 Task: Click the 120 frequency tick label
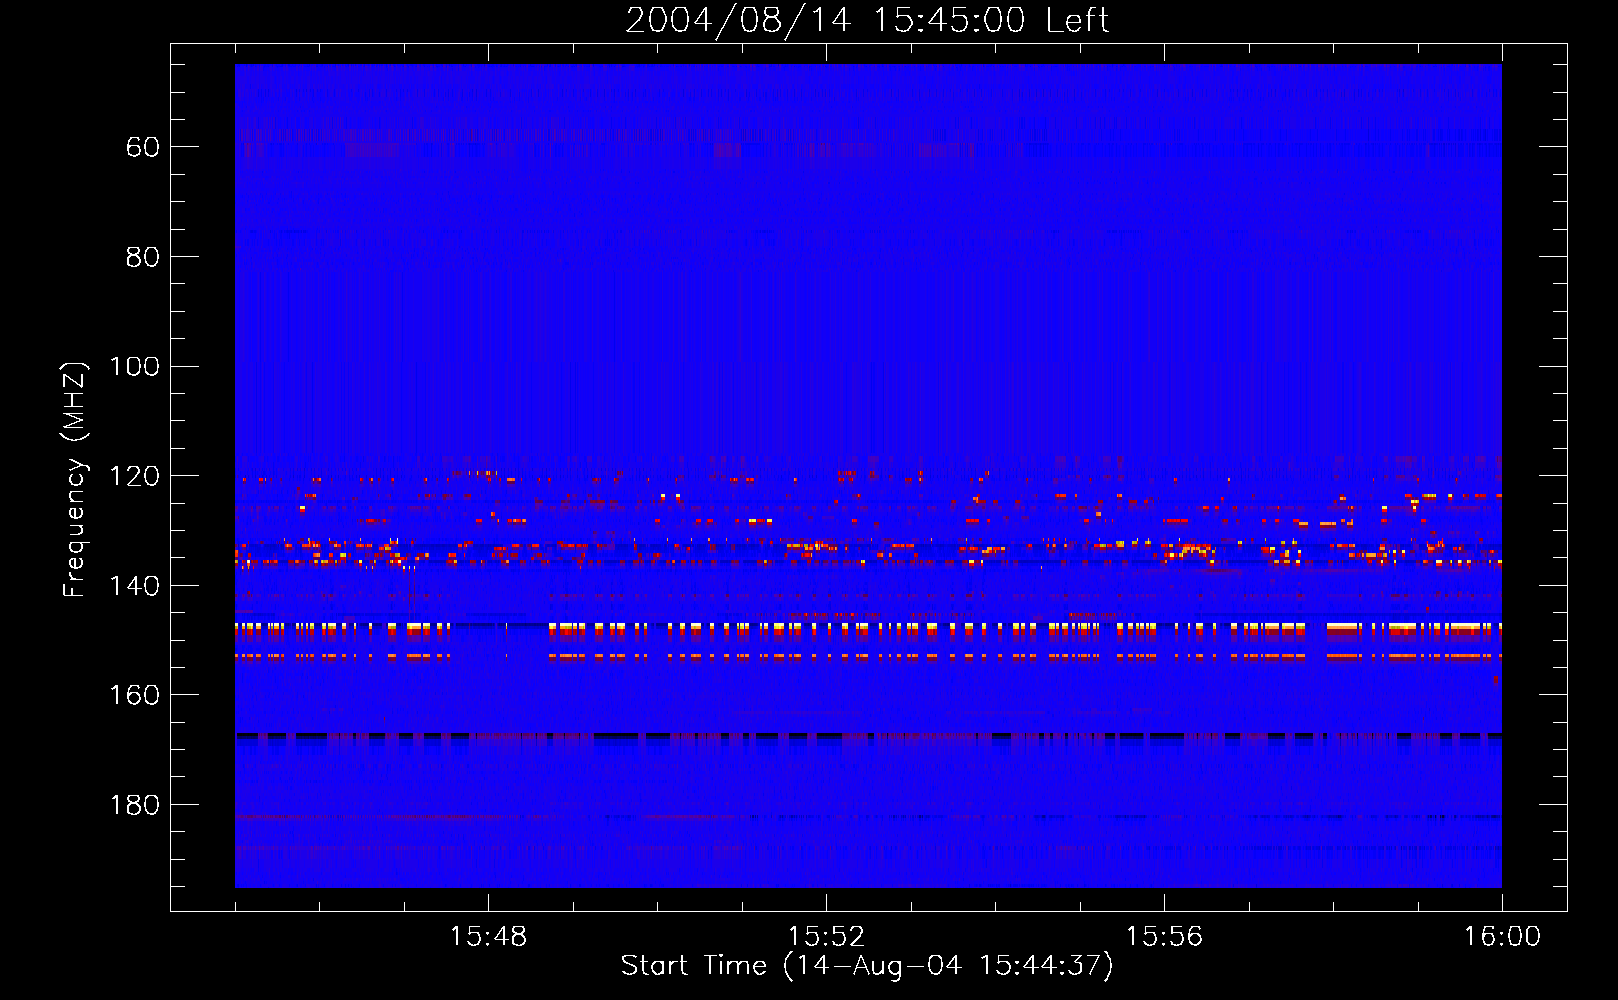[134, 476]
